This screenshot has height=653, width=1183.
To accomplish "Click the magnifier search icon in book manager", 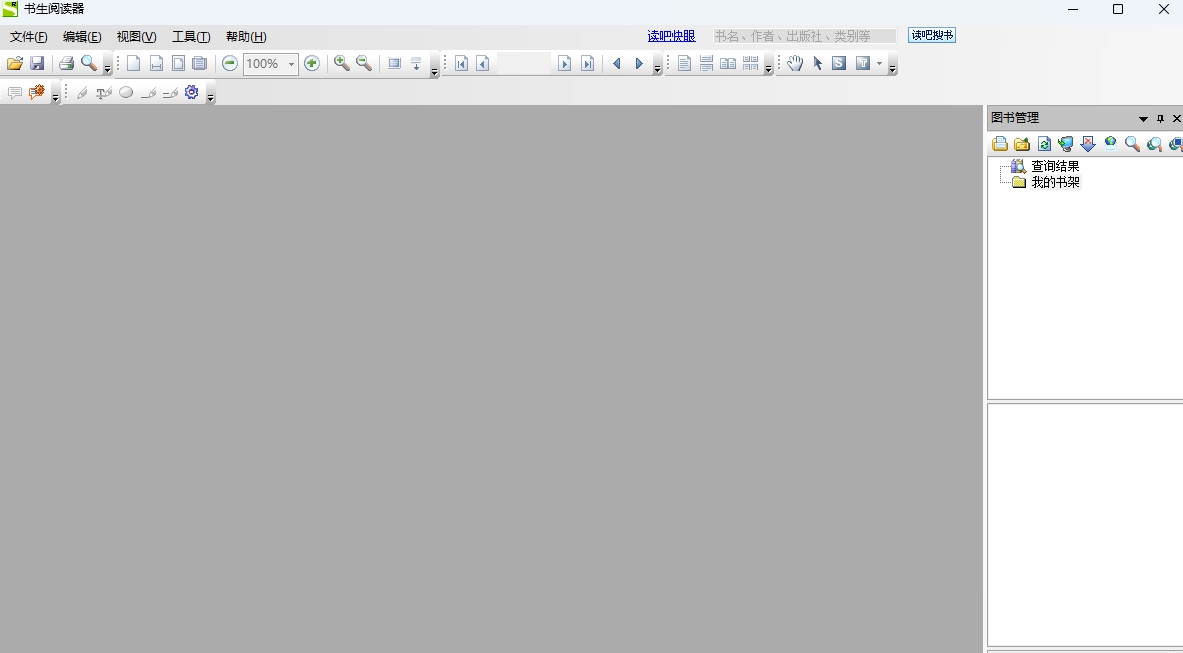I will click(1132, 143).
